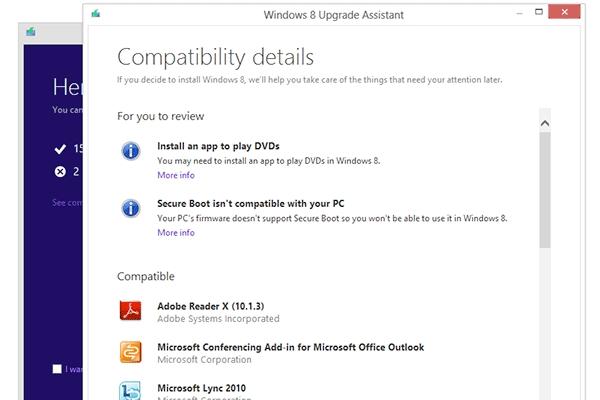The height and width of the screenshot is (400, 600).
Task: Click the white checkmark icon in the purple panel
Action: 60,149
